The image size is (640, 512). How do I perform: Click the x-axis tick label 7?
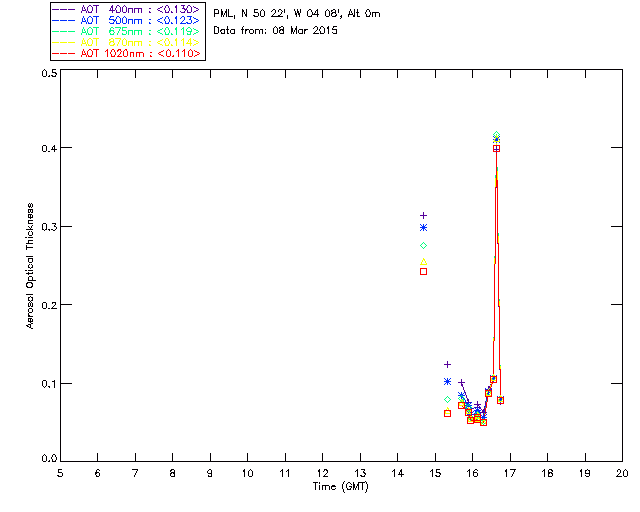(135, 473)
